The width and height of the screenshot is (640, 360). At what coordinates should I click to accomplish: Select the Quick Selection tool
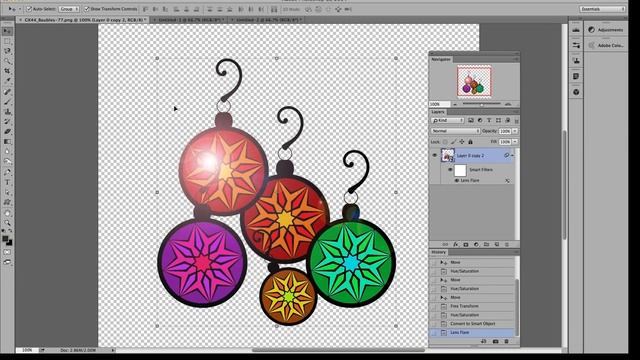click(7, 61)
